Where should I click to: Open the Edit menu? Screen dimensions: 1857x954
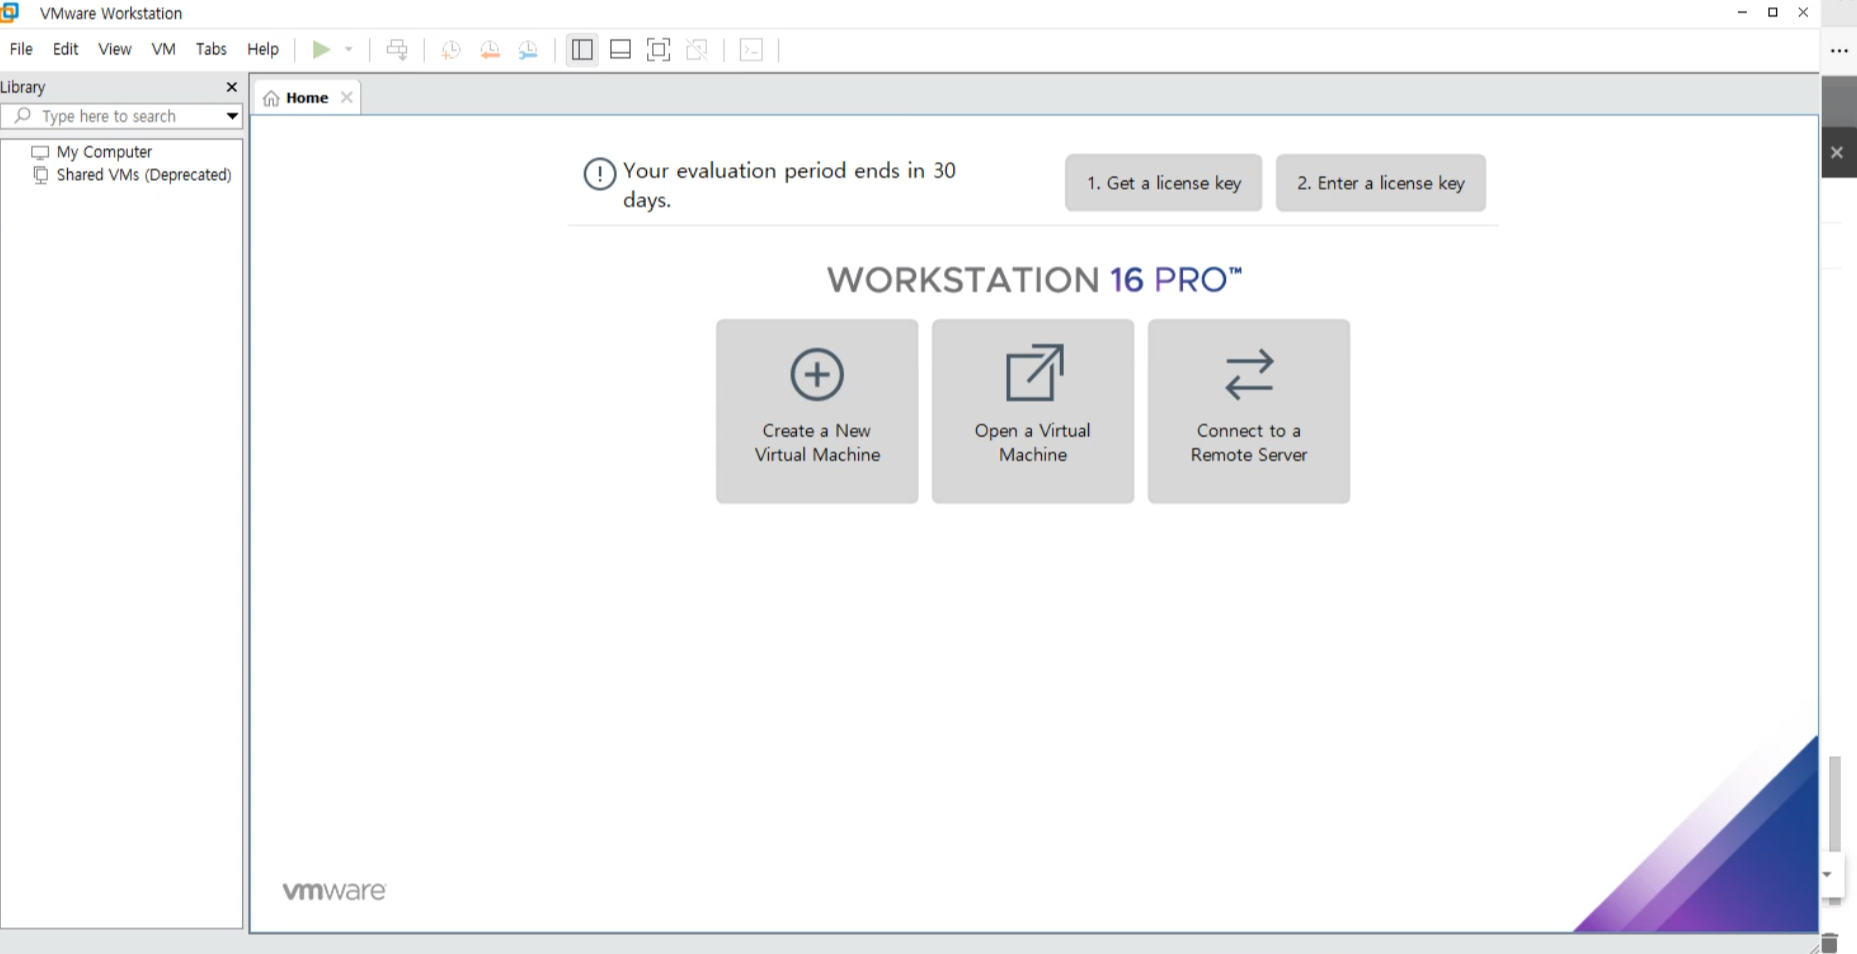65,49
